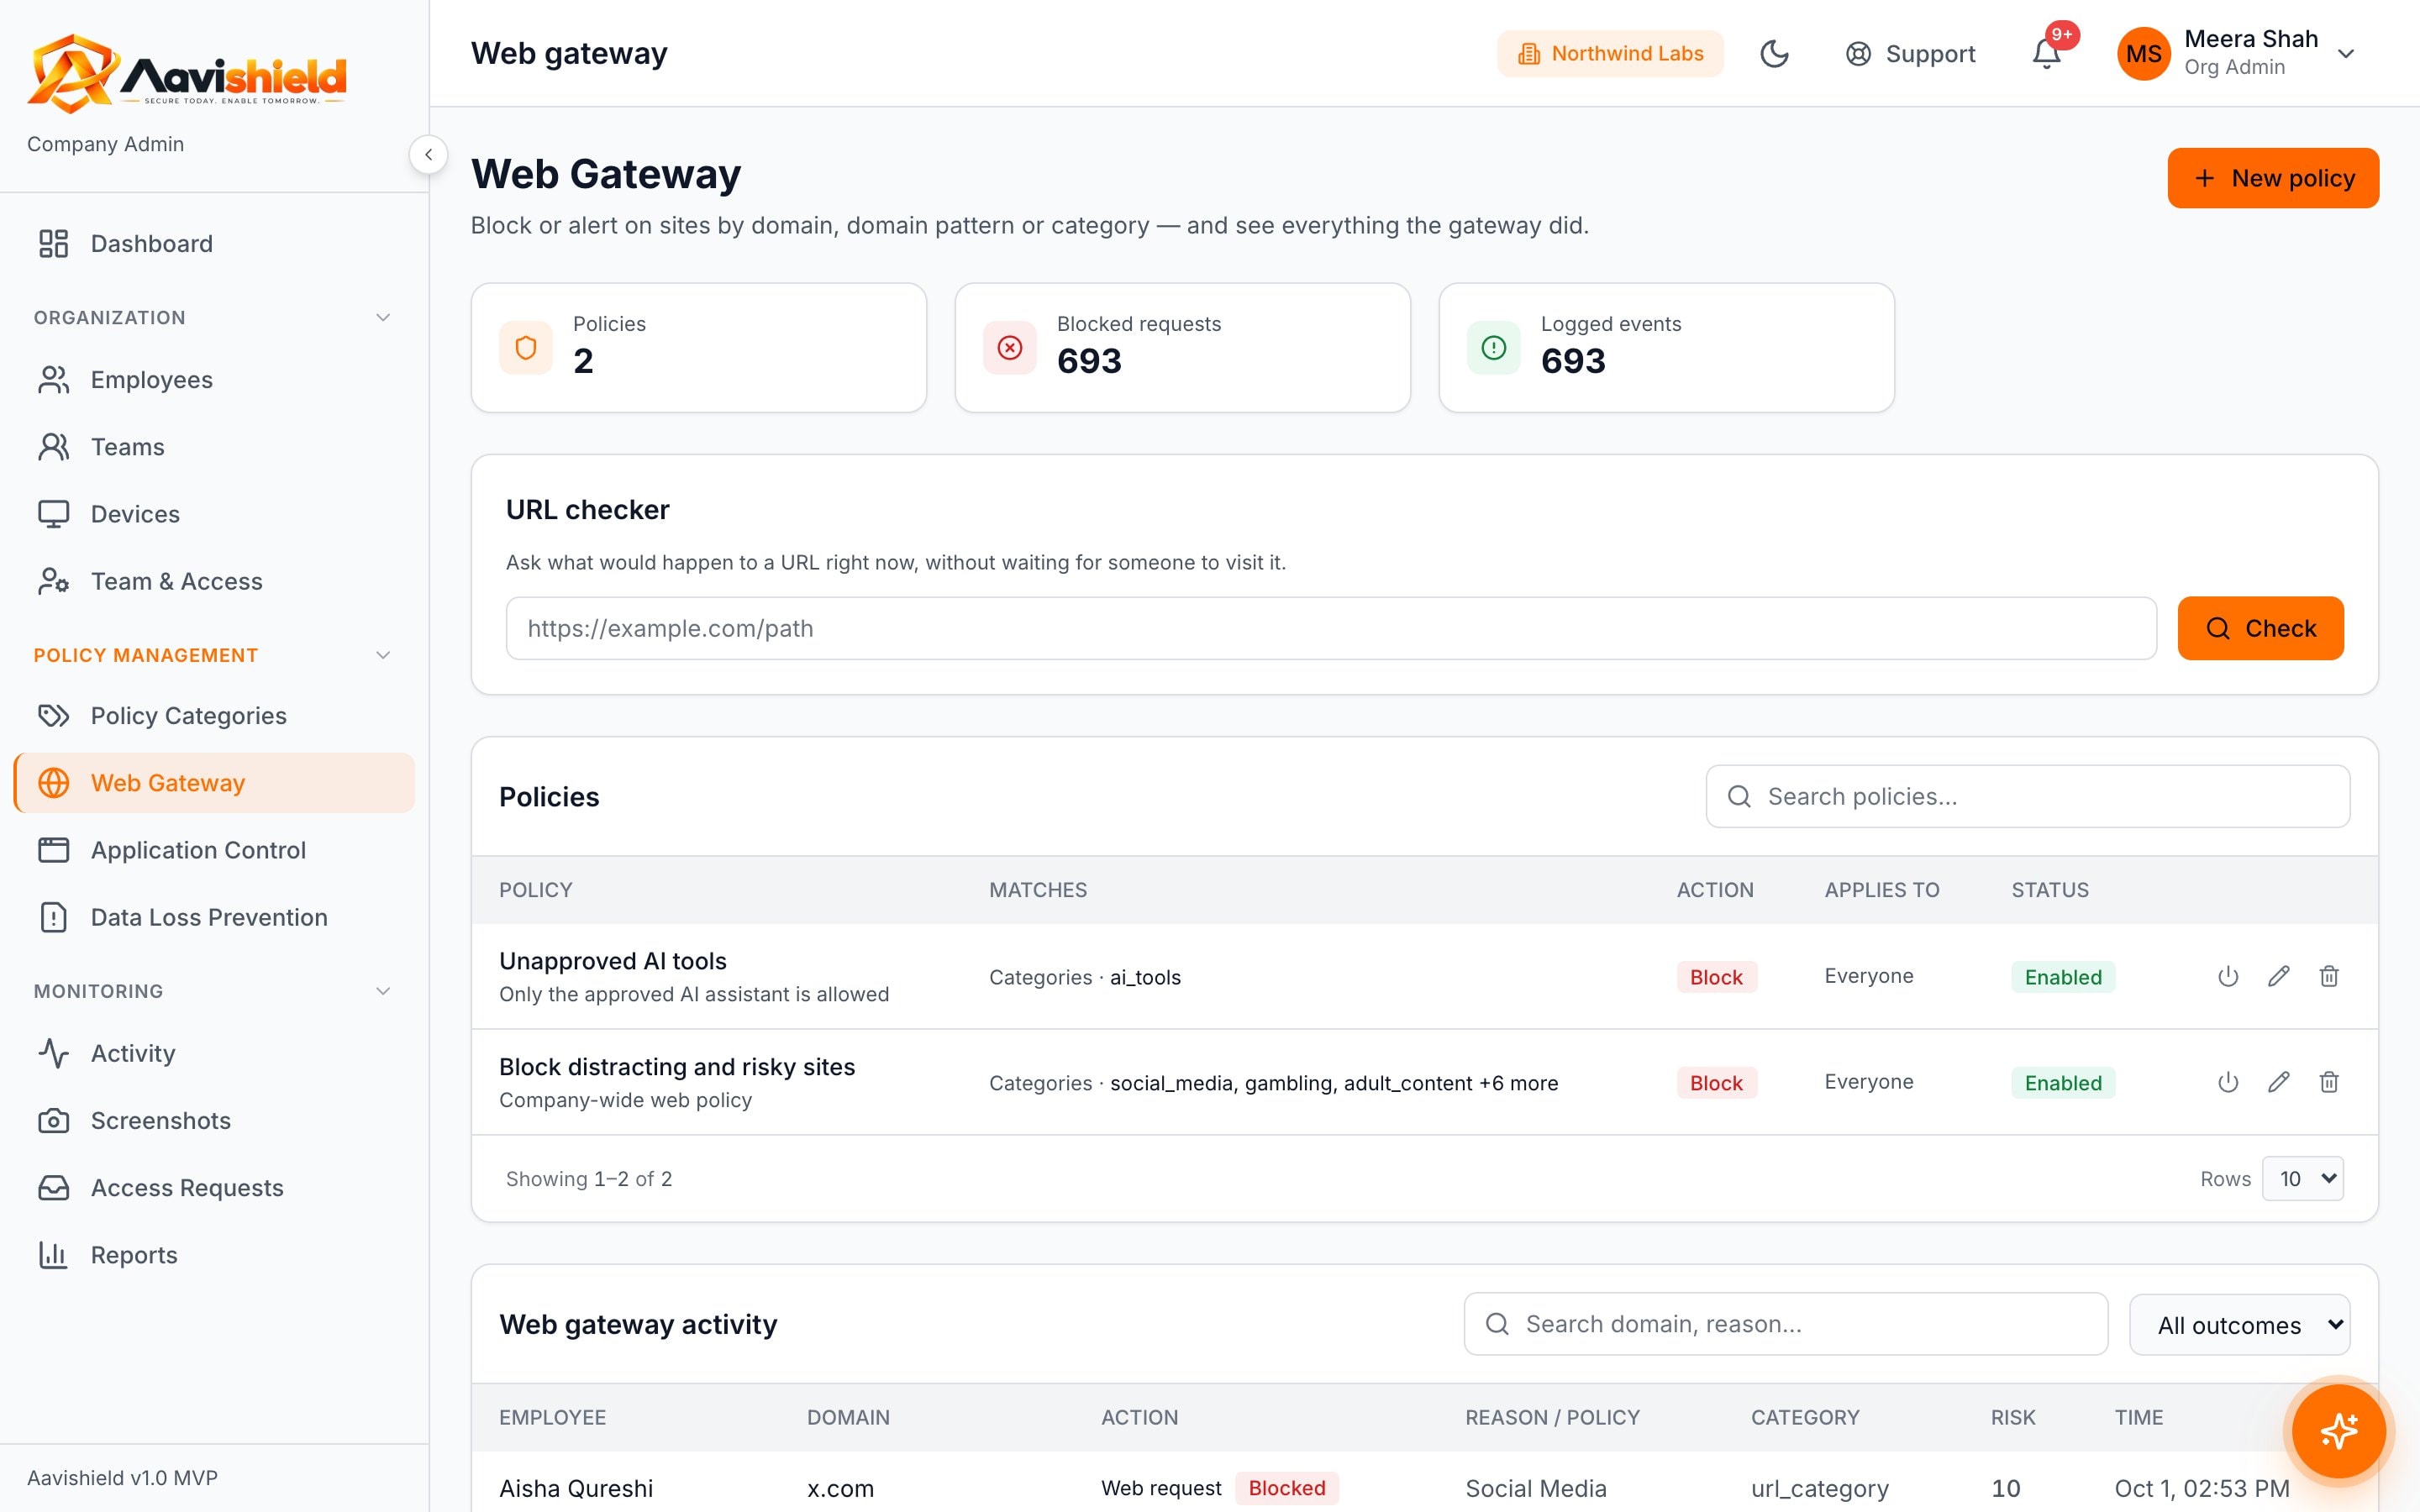Create a New policy
Image resolution: width=2420 pixels, height=1512 pixels.
point(2273,178)
